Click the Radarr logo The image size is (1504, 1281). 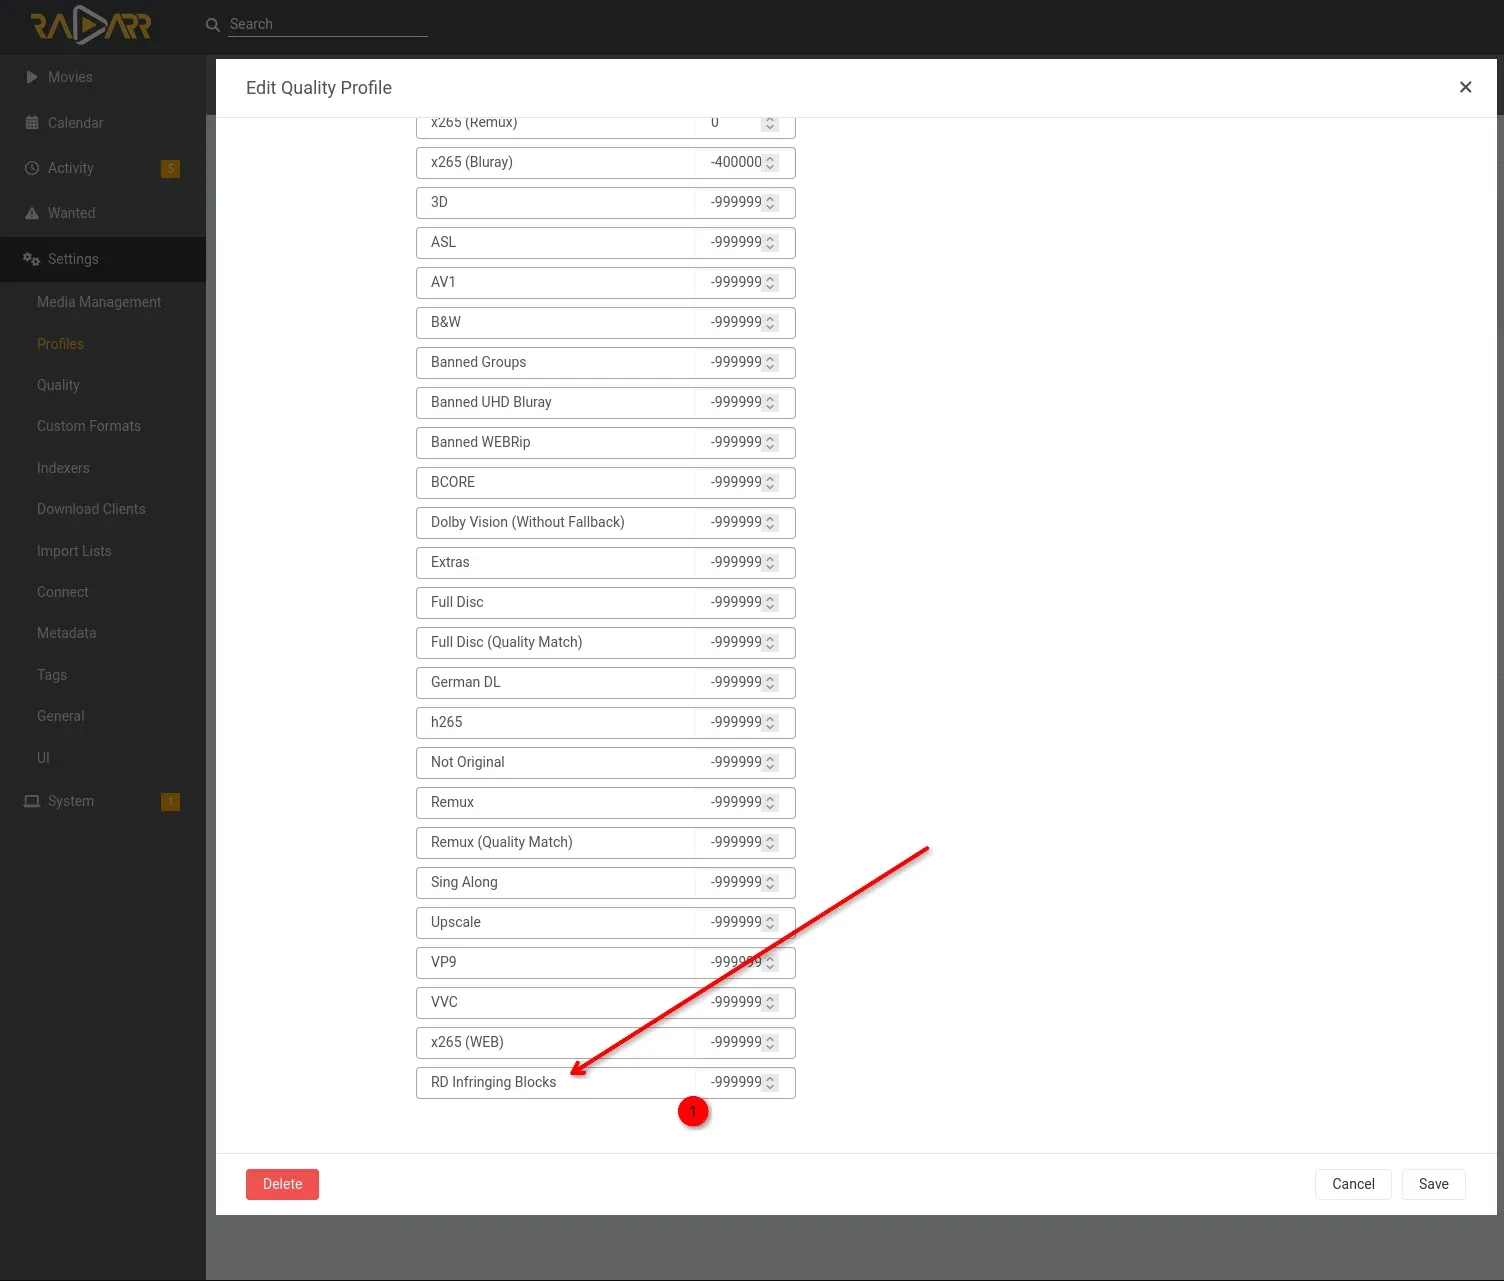coord(91,25)
